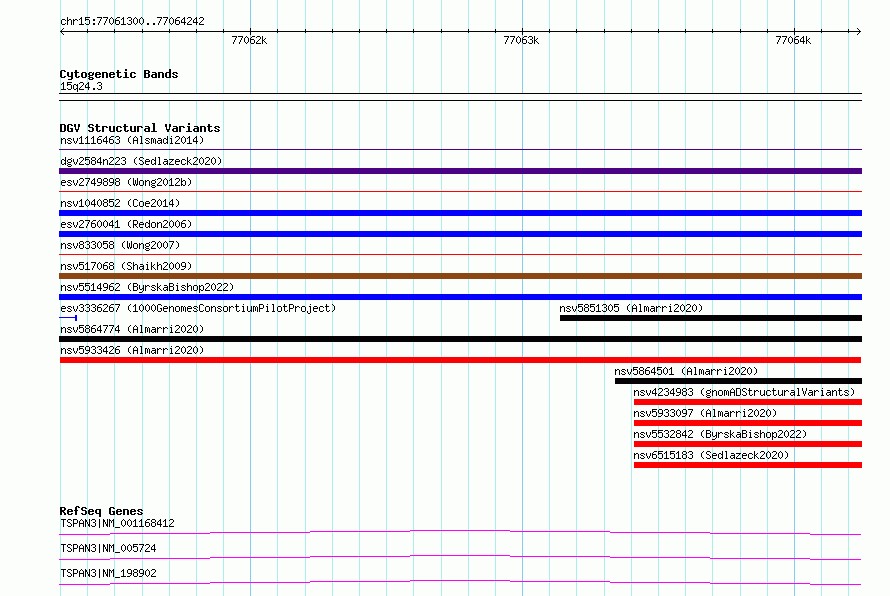The width and height of the screenshot is (890, 596).
Task: Open variant nsv5933426 (Almarri2020) label
Action: (x=132, y=350)
